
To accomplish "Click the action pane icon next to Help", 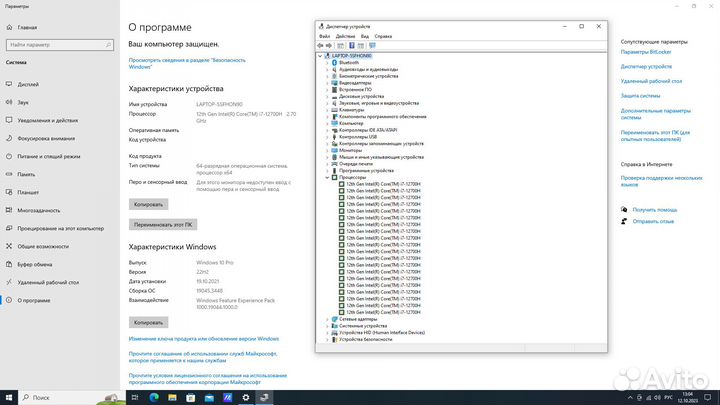I will [361, 45].
